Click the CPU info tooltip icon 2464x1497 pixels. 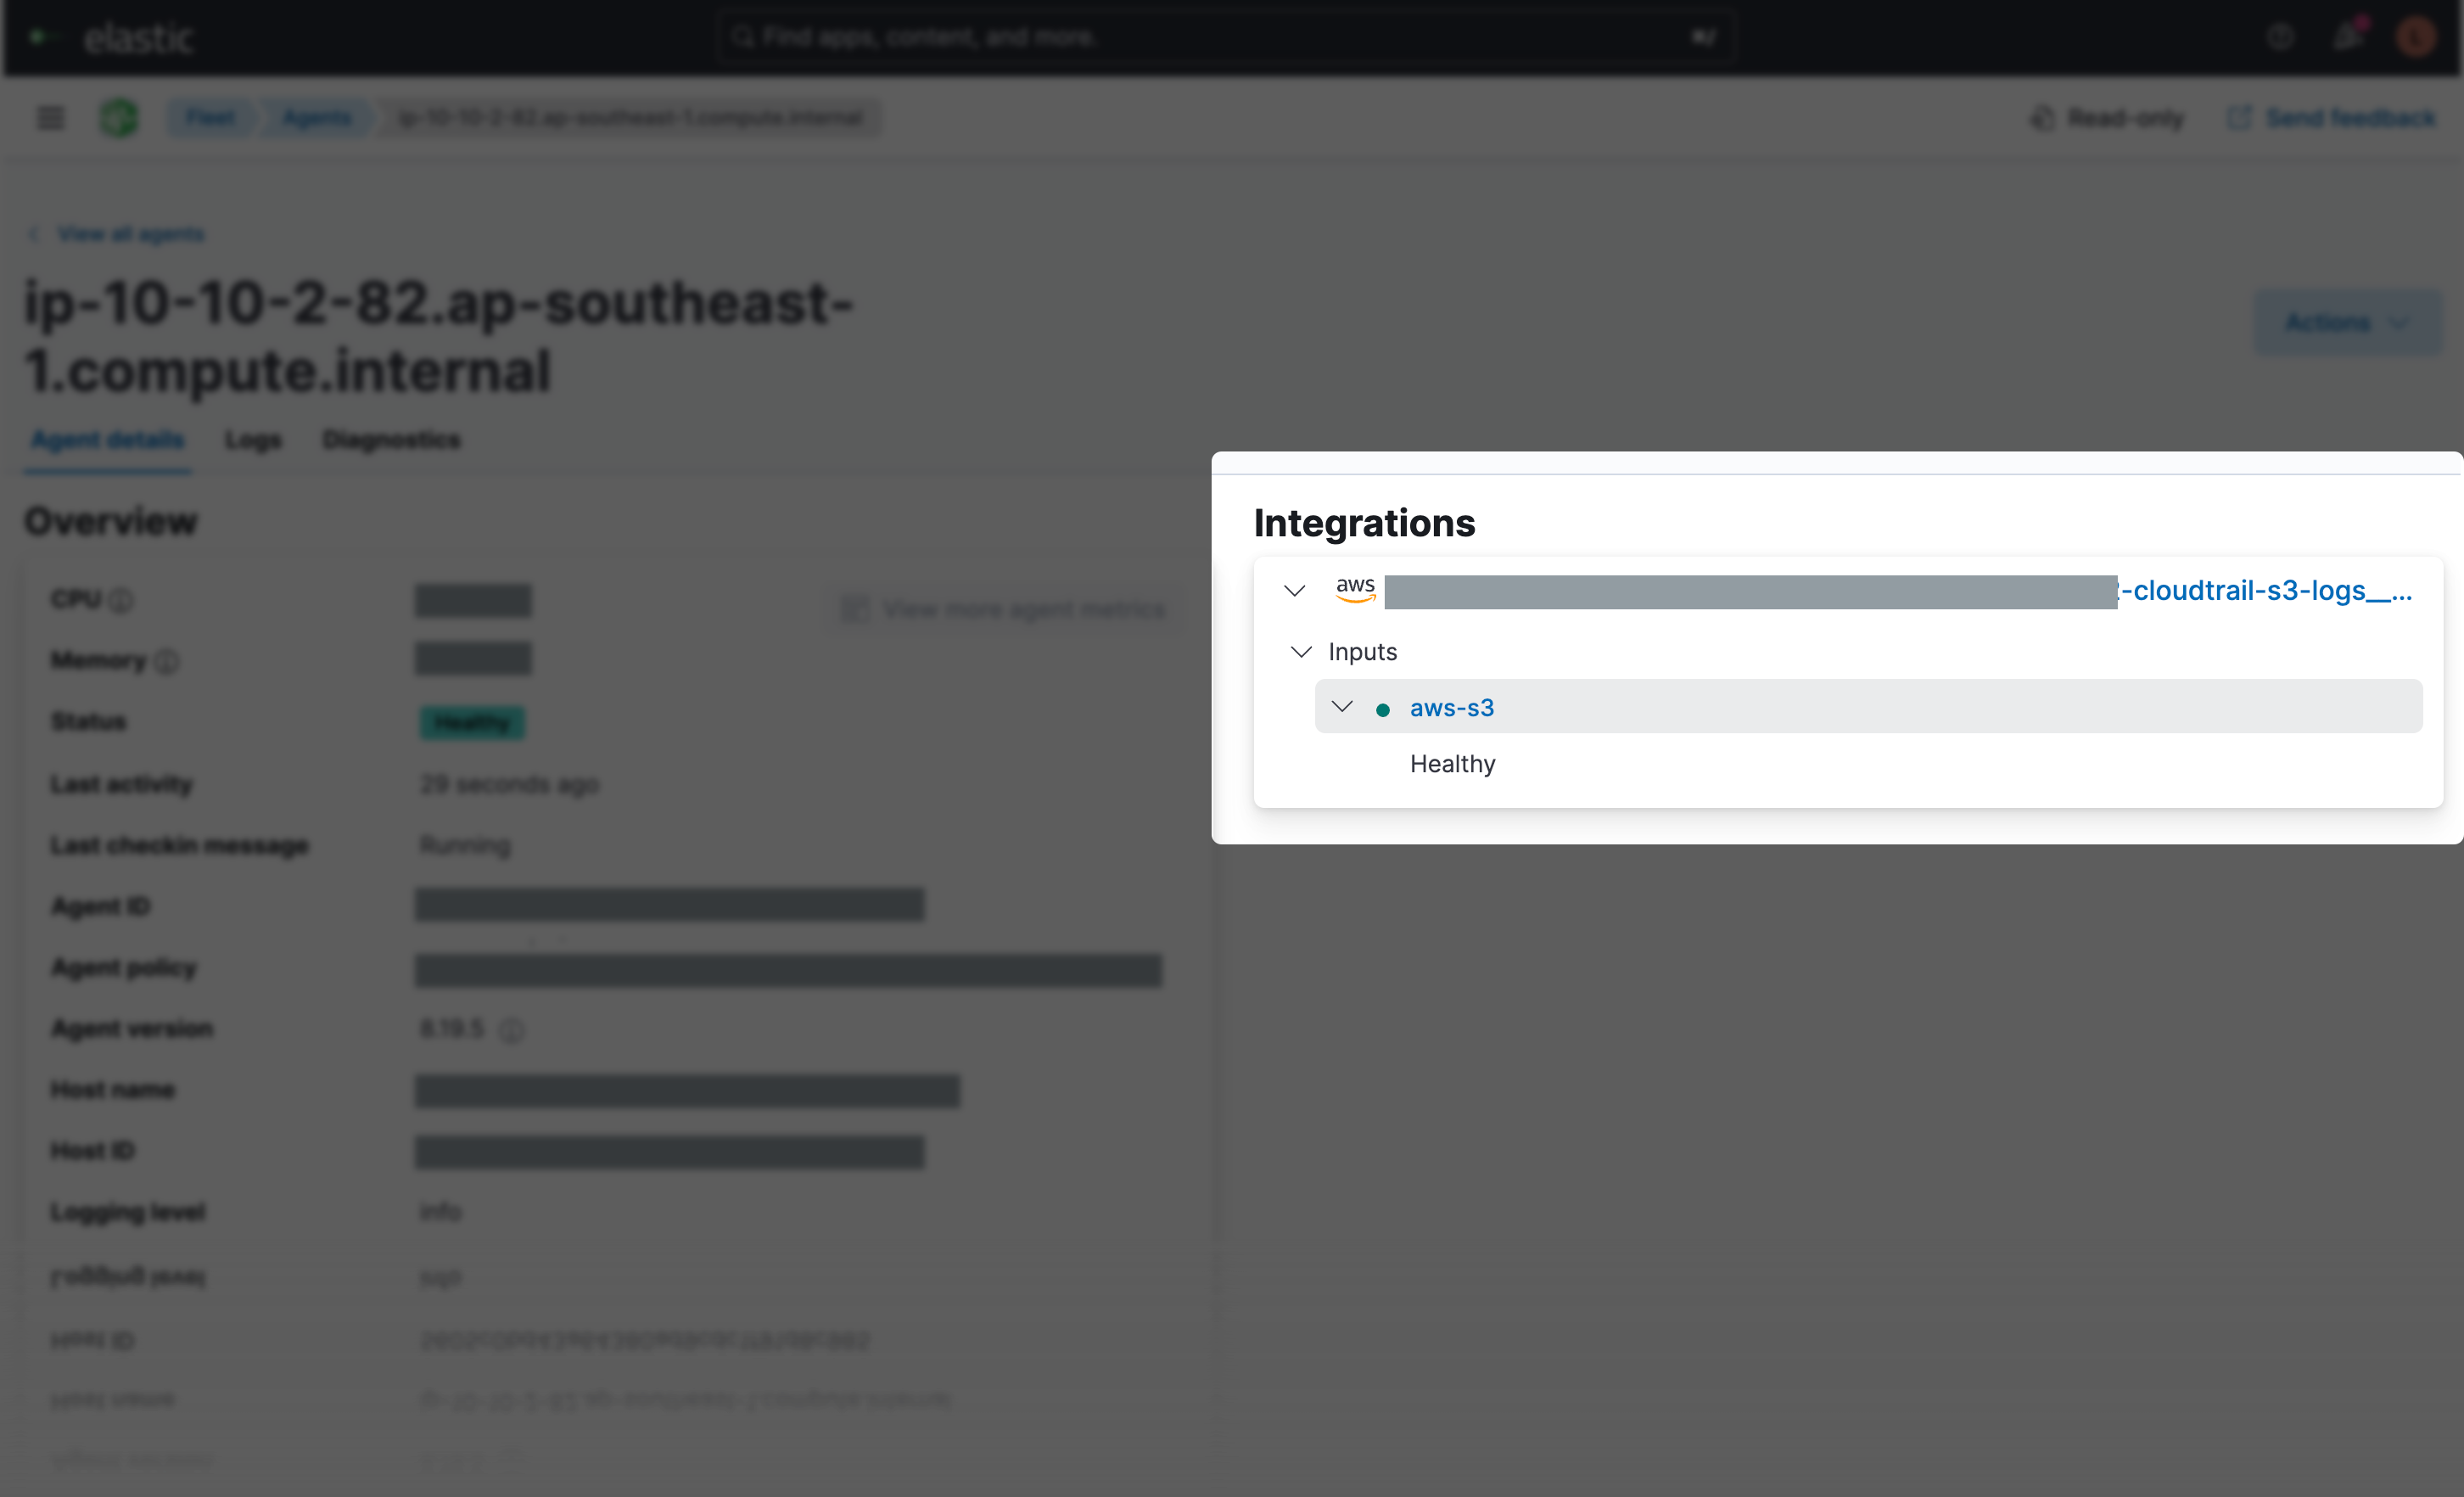click(121, 601)
